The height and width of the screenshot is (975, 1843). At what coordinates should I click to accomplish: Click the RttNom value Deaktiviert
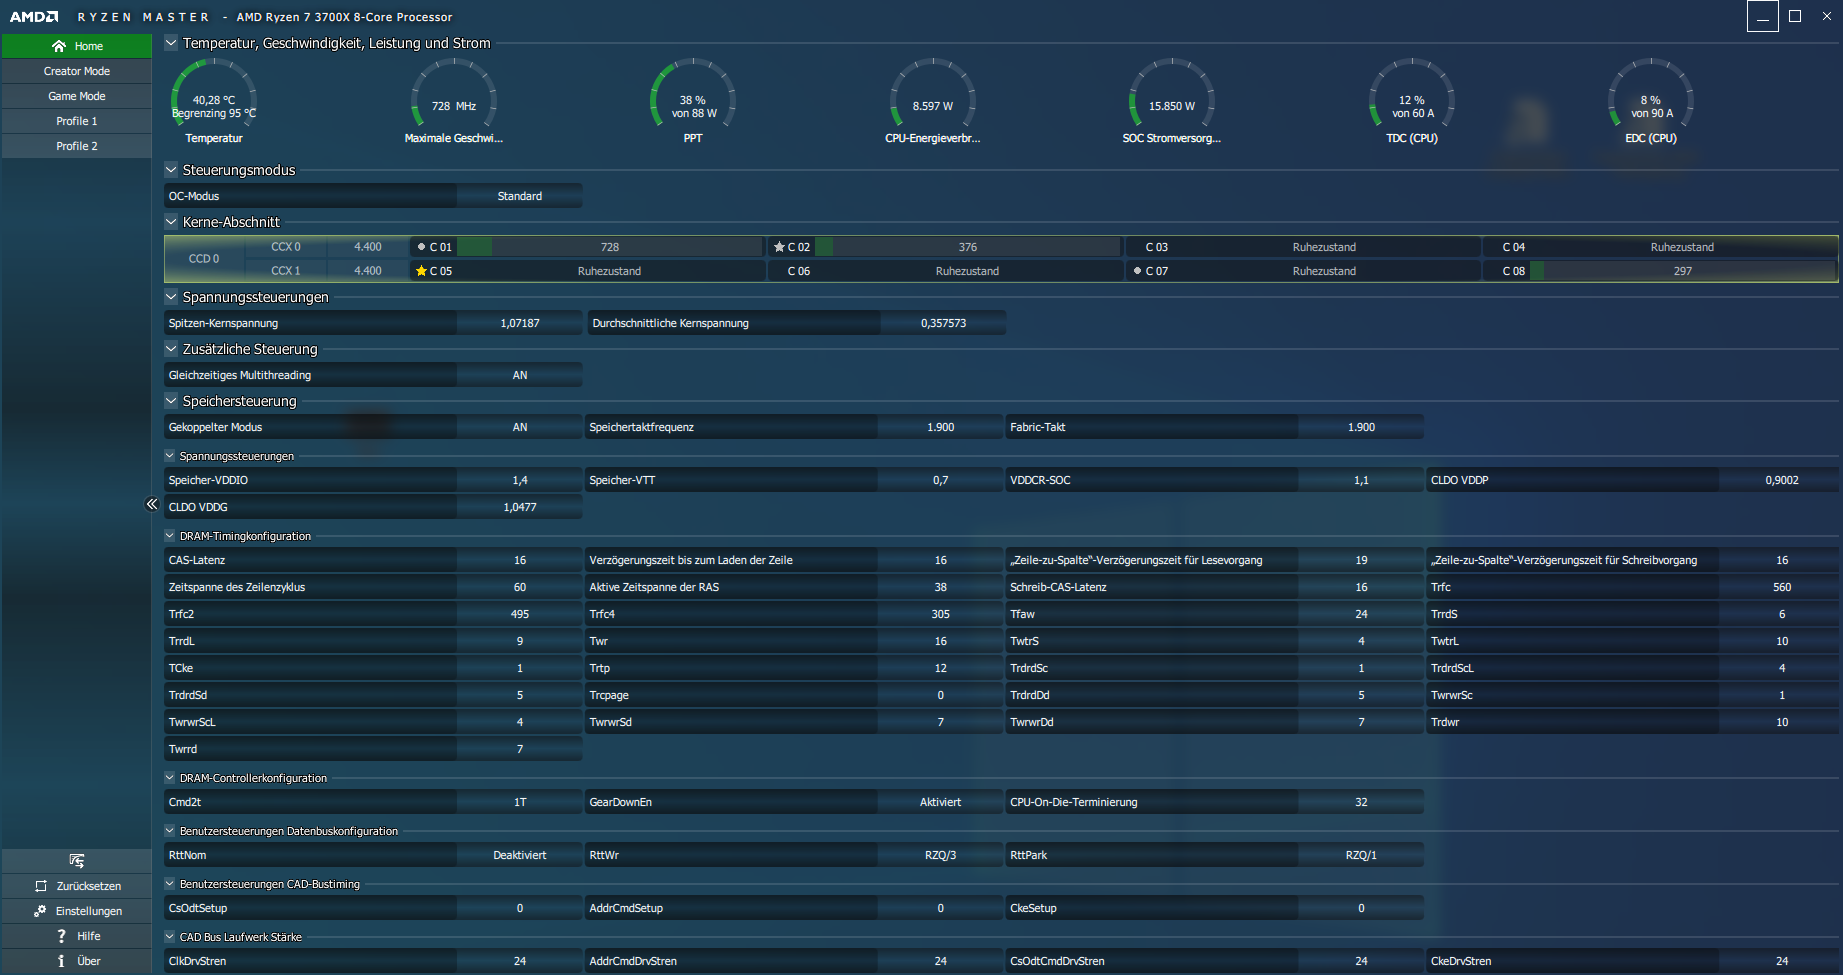coord(520,855)
